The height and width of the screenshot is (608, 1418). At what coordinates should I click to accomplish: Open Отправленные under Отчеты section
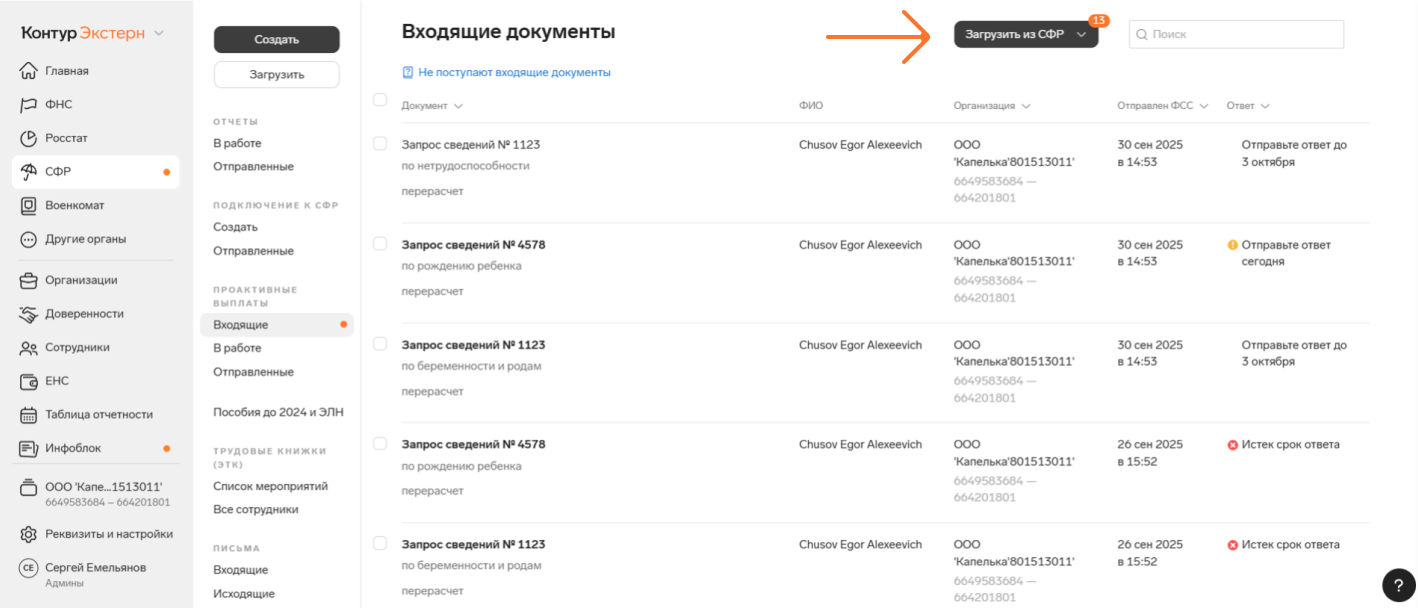click(x=253, y=166)
